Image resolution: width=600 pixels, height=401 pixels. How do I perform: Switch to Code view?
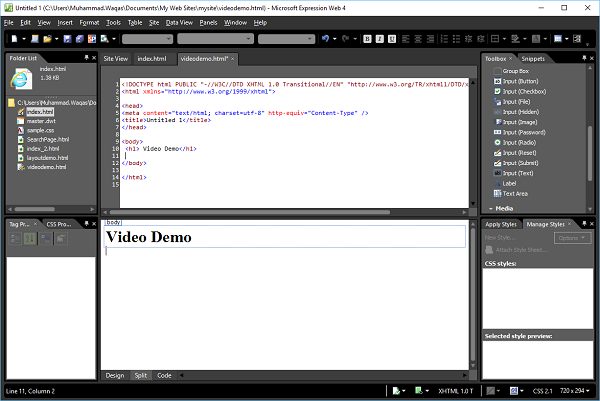click(x=164, y=375)
